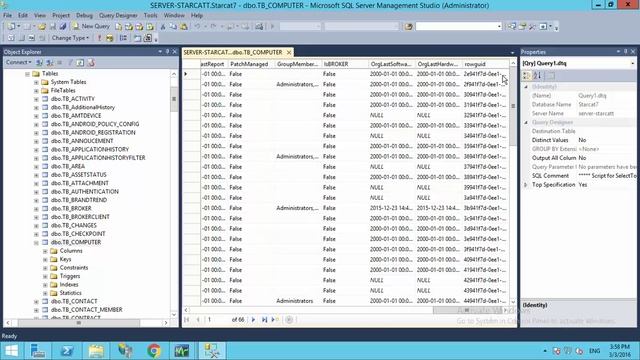Open the Change Type dropdown
Screen dimensions: 640x360
pos(70,38)
